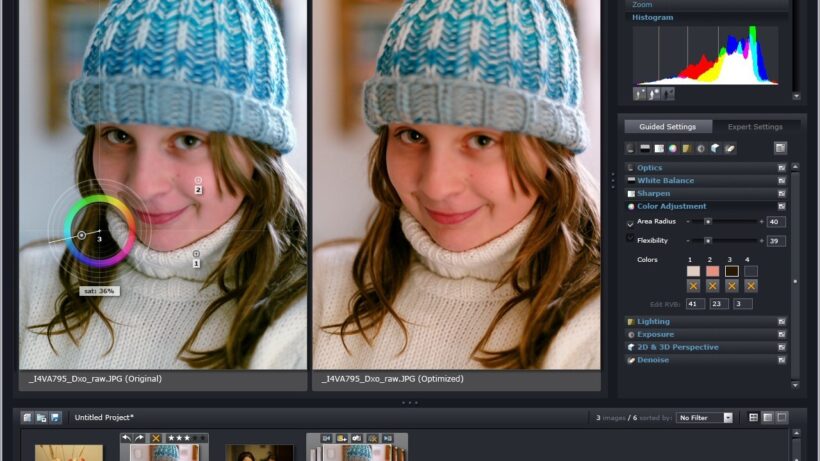Select color swatch 3 (dark brown)
Screen dimensions: 820x461
coord(732,271)
